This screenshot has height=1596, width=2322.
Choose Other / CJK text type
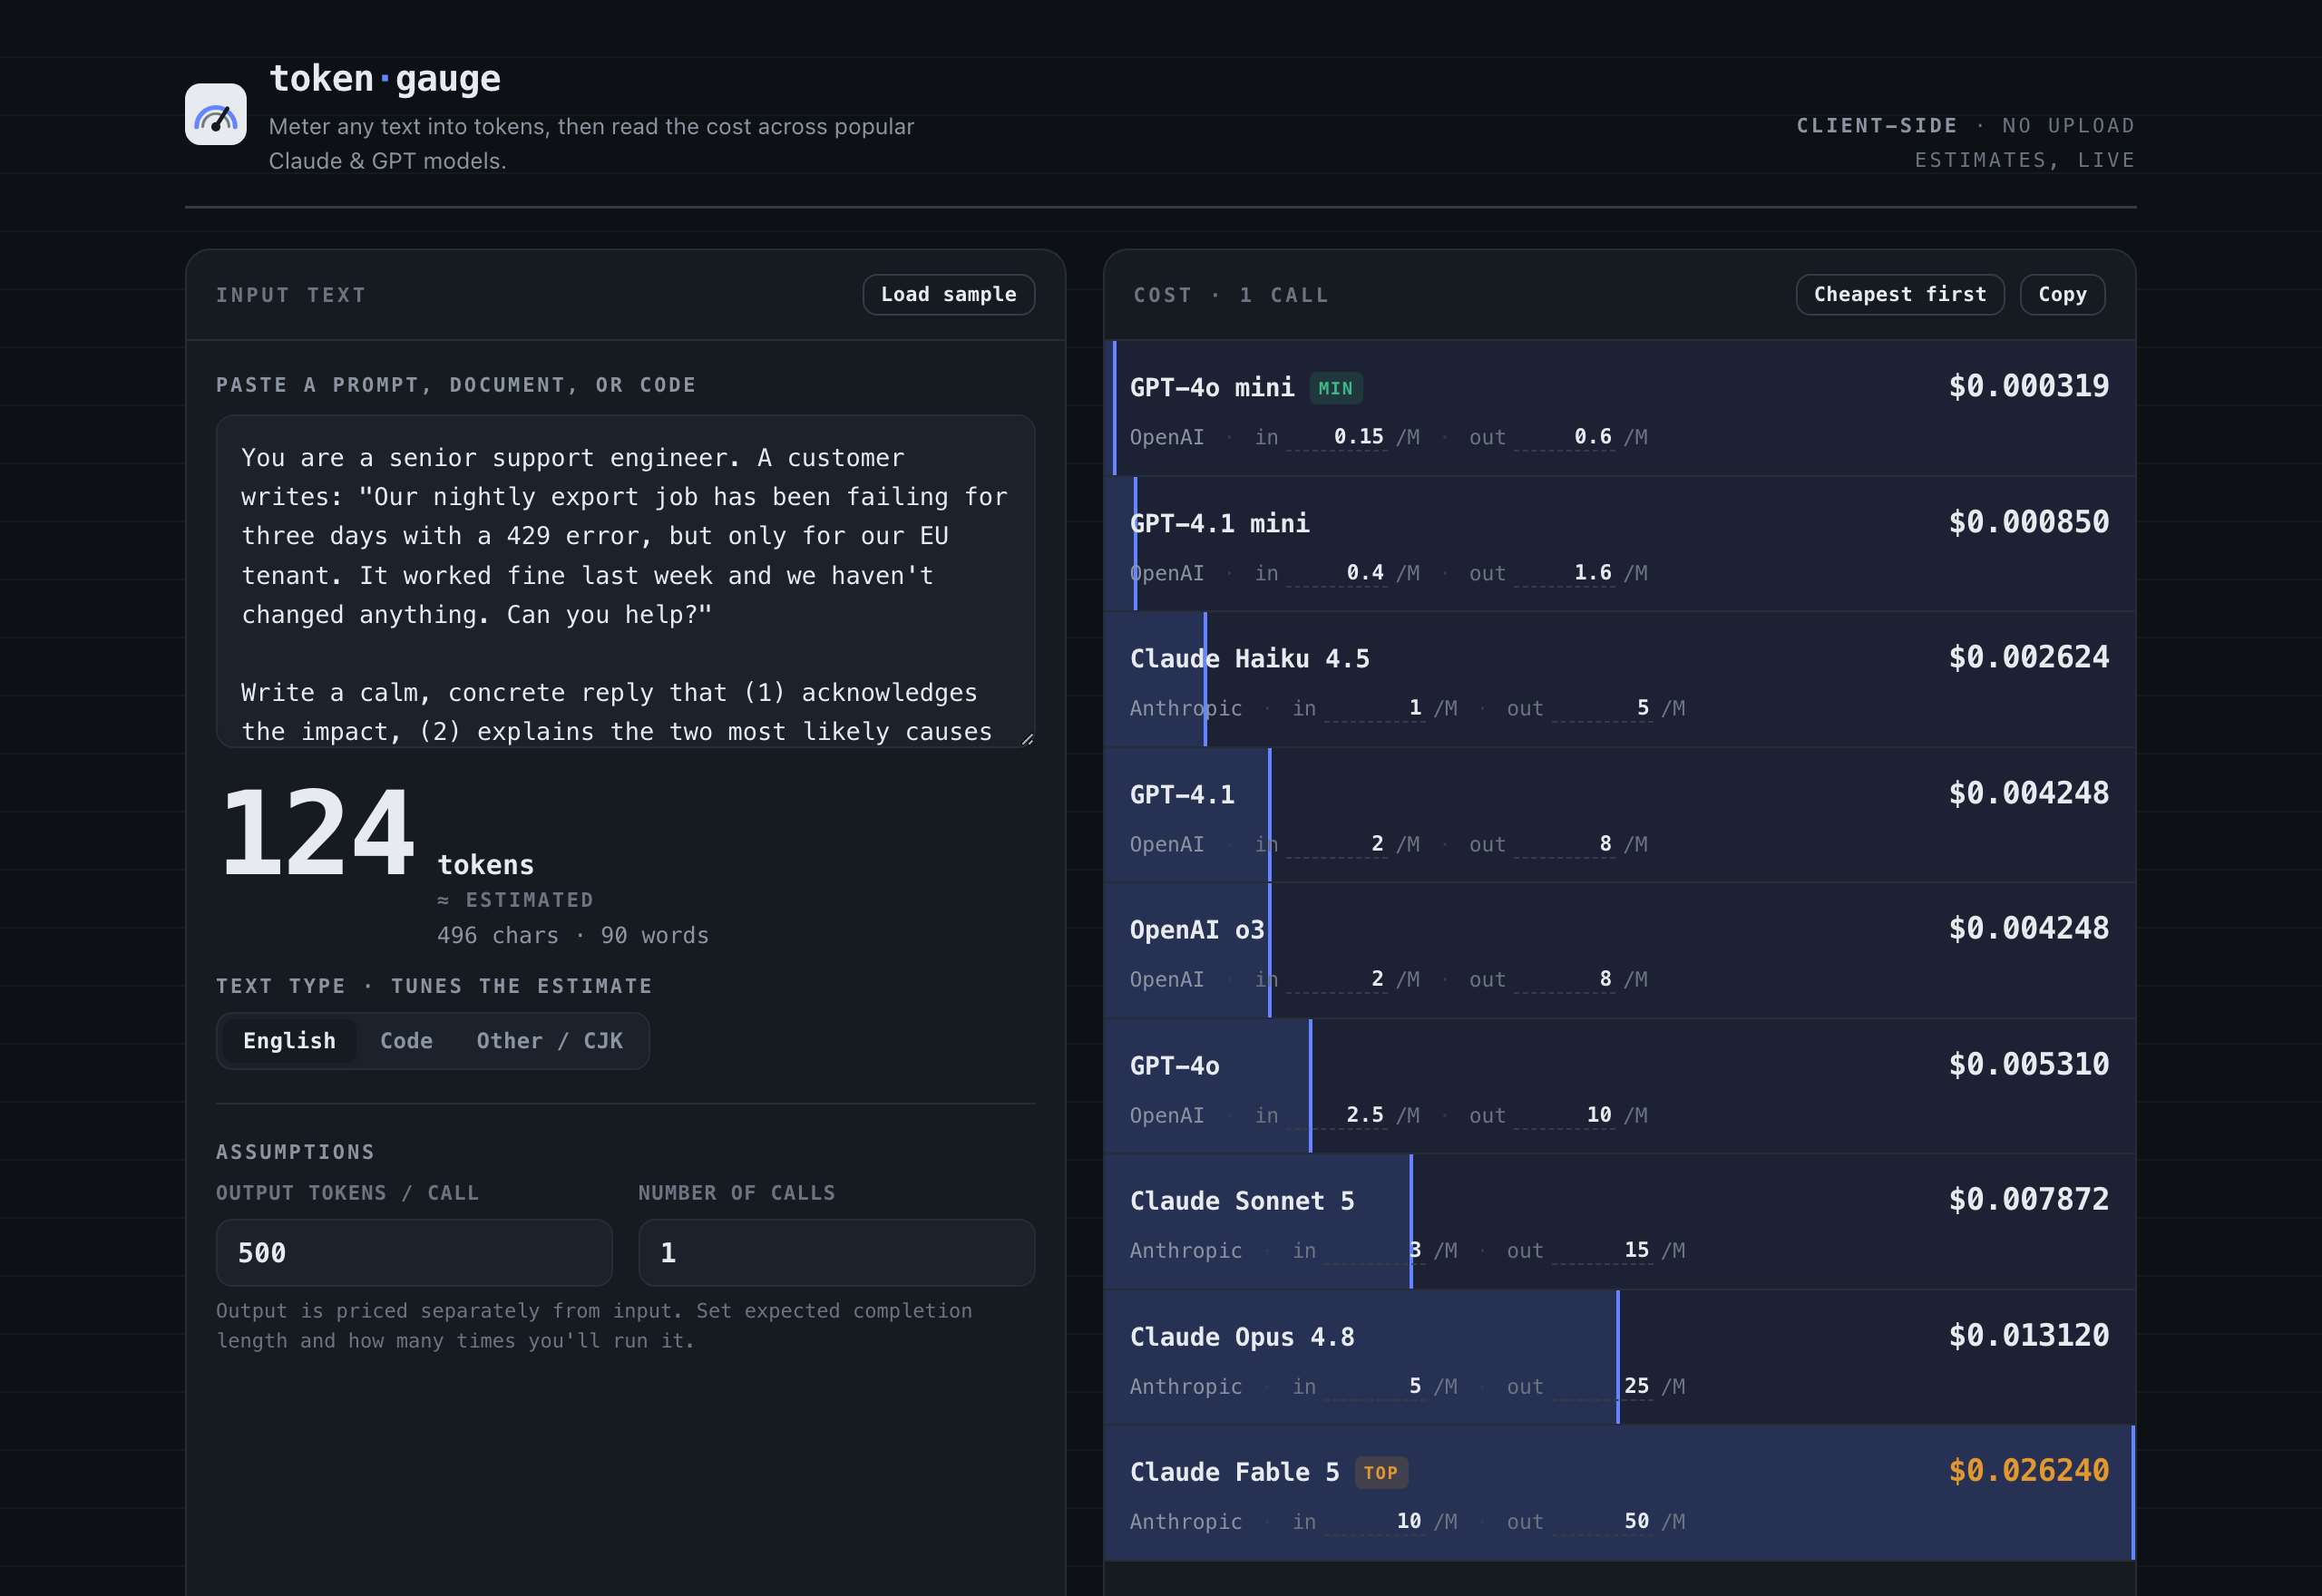click(549, 1040)
